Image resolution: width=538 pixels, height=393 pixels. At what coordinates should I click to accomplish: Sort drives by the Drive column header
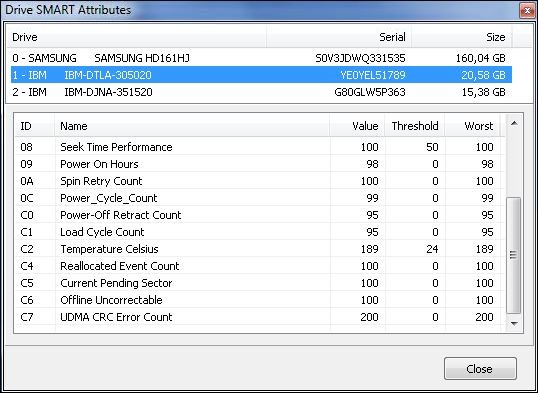click(137, 37)
